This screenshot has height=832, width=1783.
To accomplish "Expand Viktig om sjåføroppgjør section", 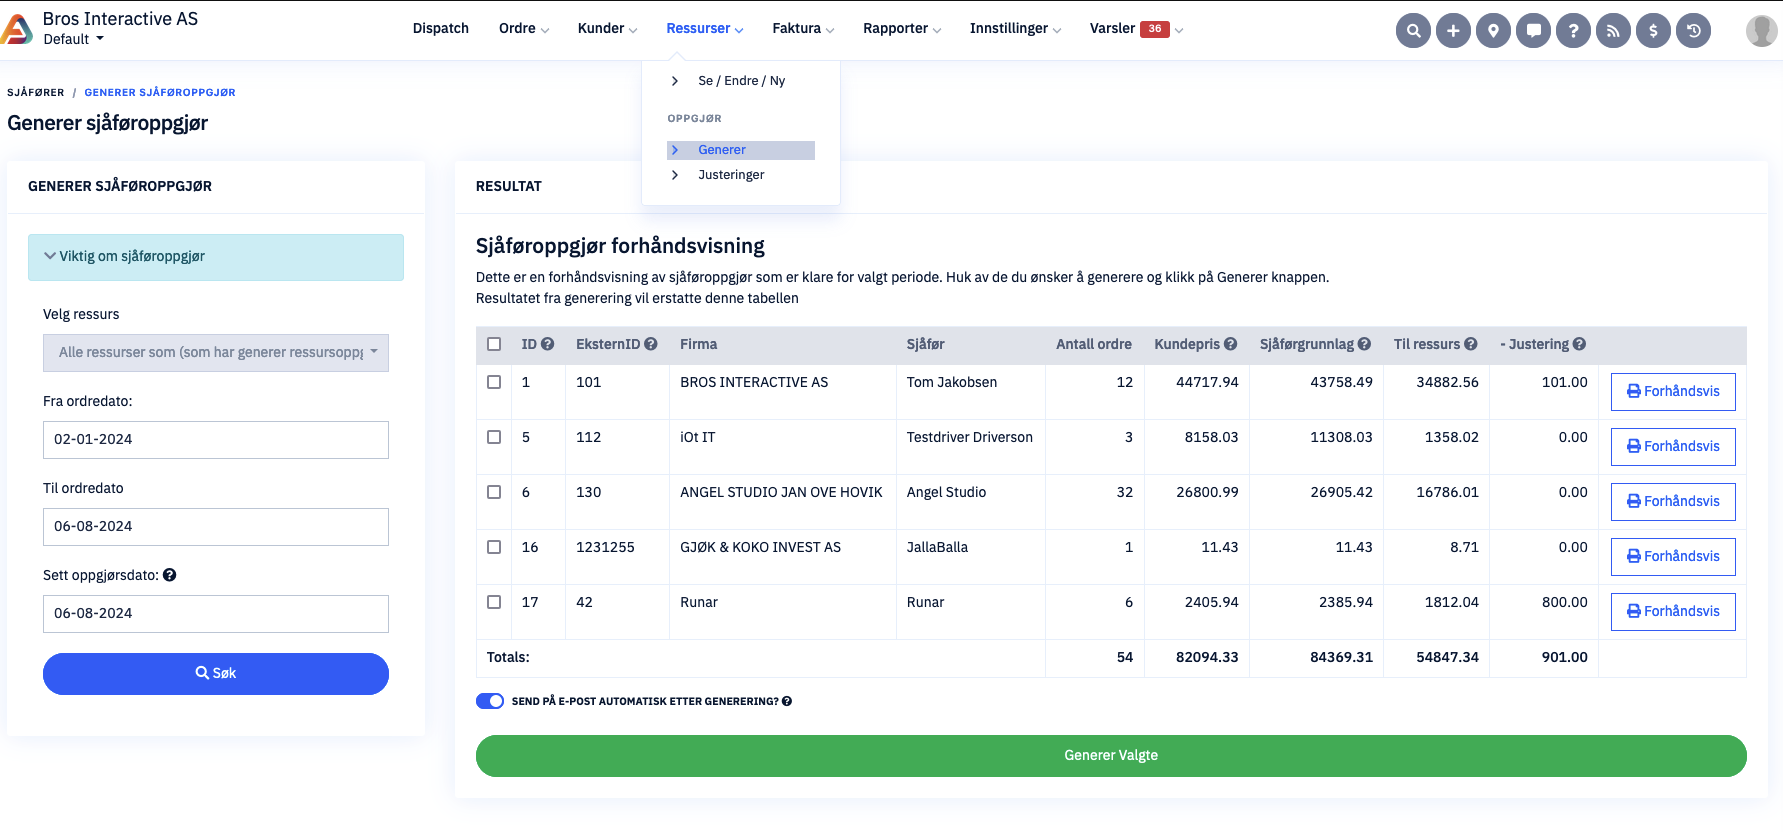I will [216, 257].
